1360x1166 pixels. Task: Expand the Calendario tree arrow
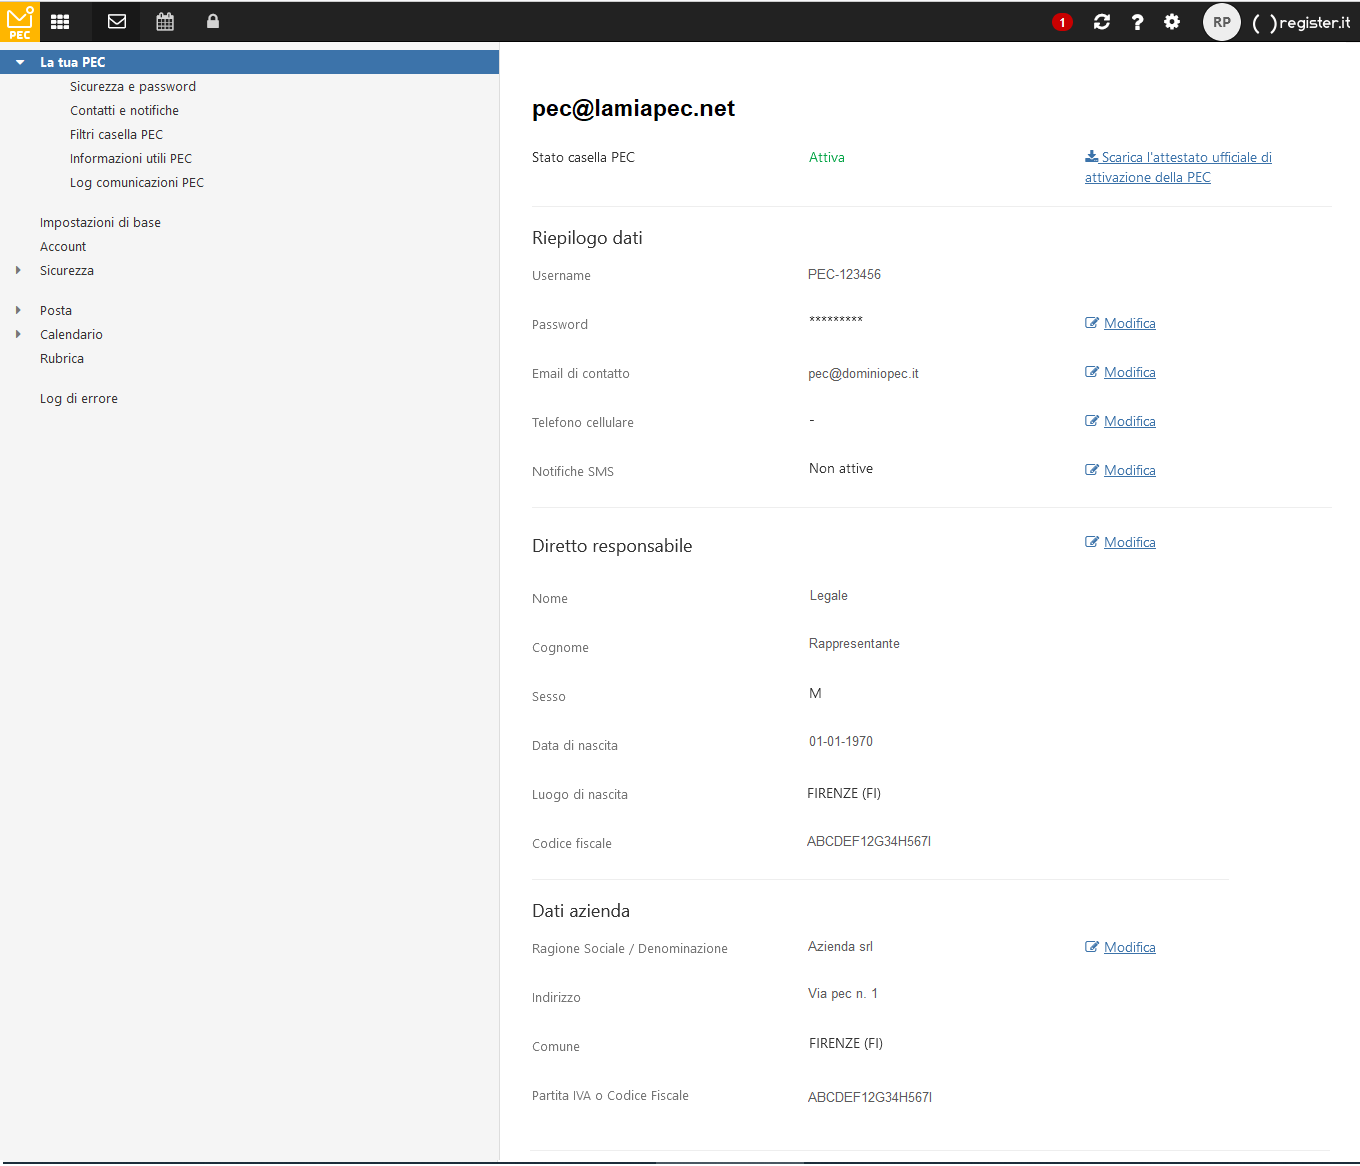coord(18,335)
